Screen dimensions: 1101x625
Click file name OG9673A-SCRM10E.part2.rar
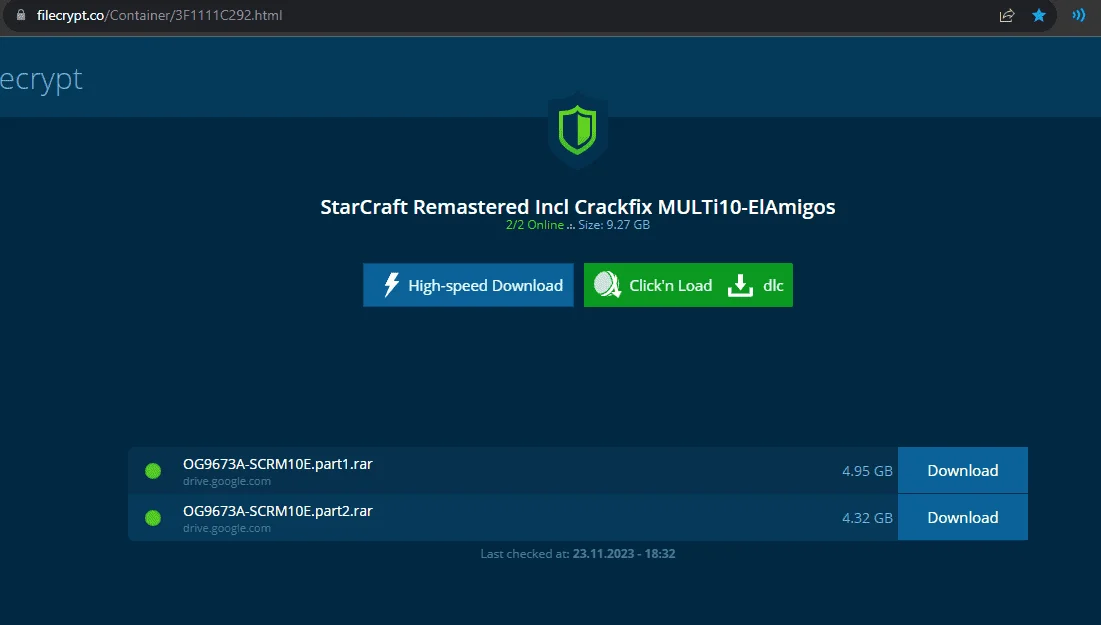pyautogui.click(x=278, y=511)
